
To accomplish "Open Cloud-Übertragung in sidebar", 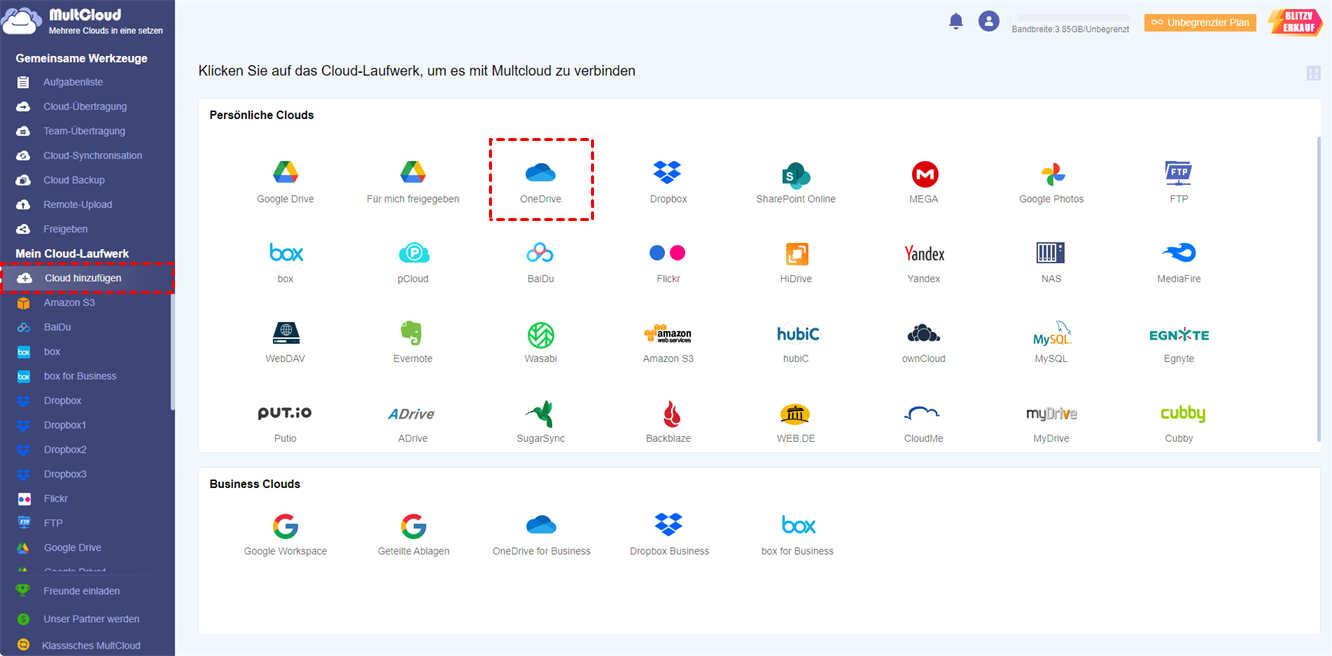I will pyautogui.click(x=85, y=106).
